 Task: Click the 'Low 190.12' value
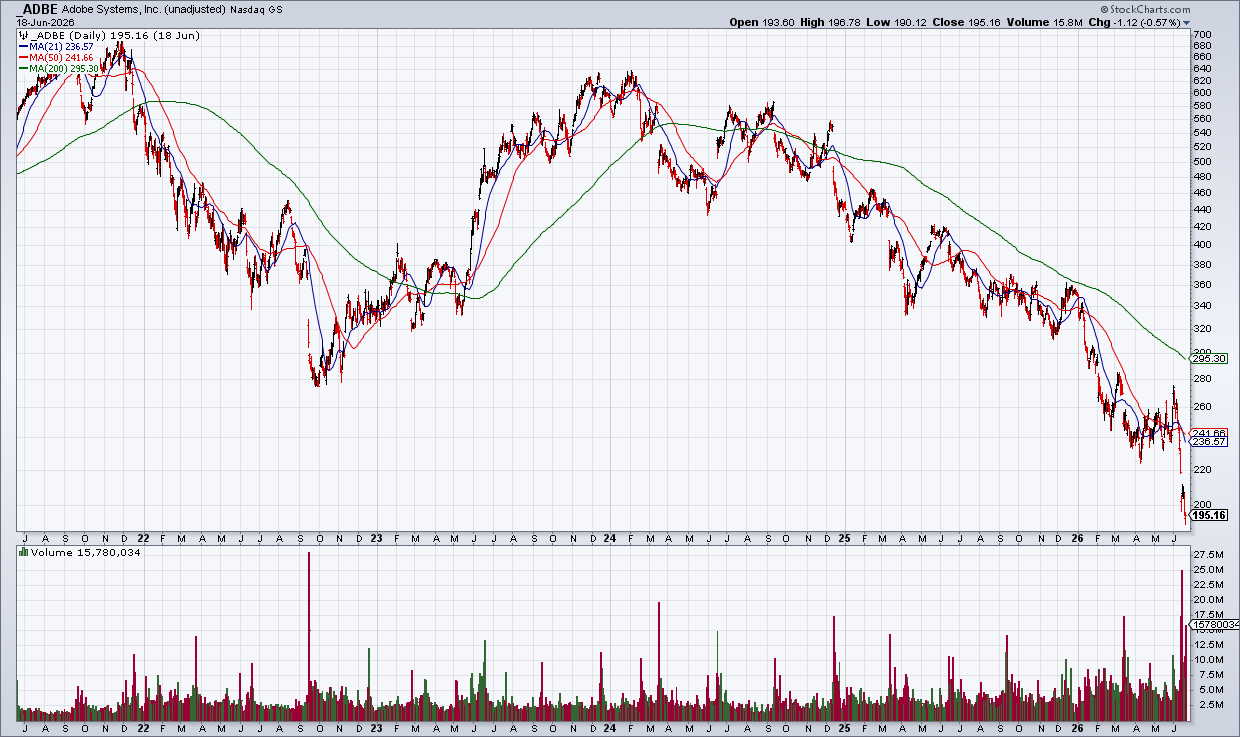pyautogui.click(x=897, y=22)
